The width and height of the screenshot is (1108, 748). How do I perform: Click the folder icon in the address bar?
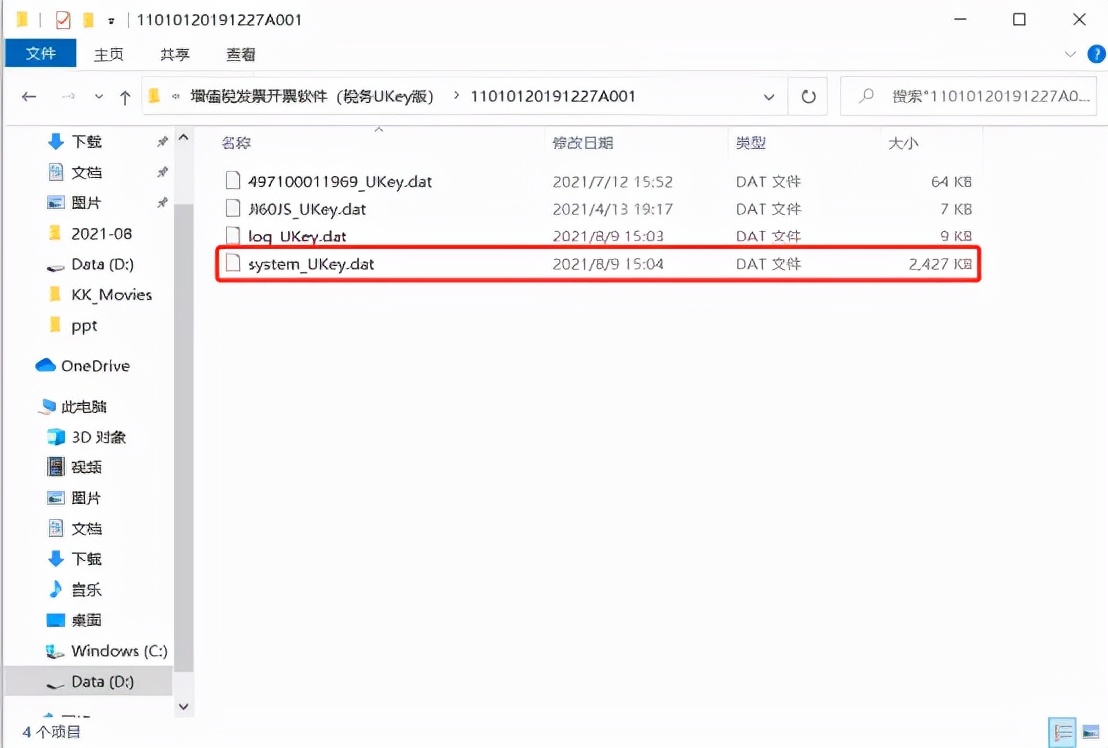pos(155,96)
